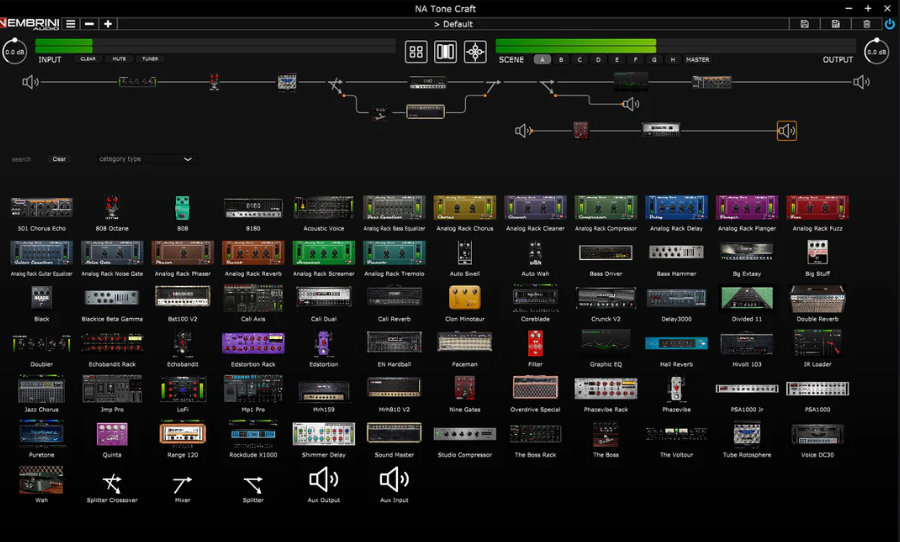
Task: Click the trash delete preset icon
Action: point(866,24)
